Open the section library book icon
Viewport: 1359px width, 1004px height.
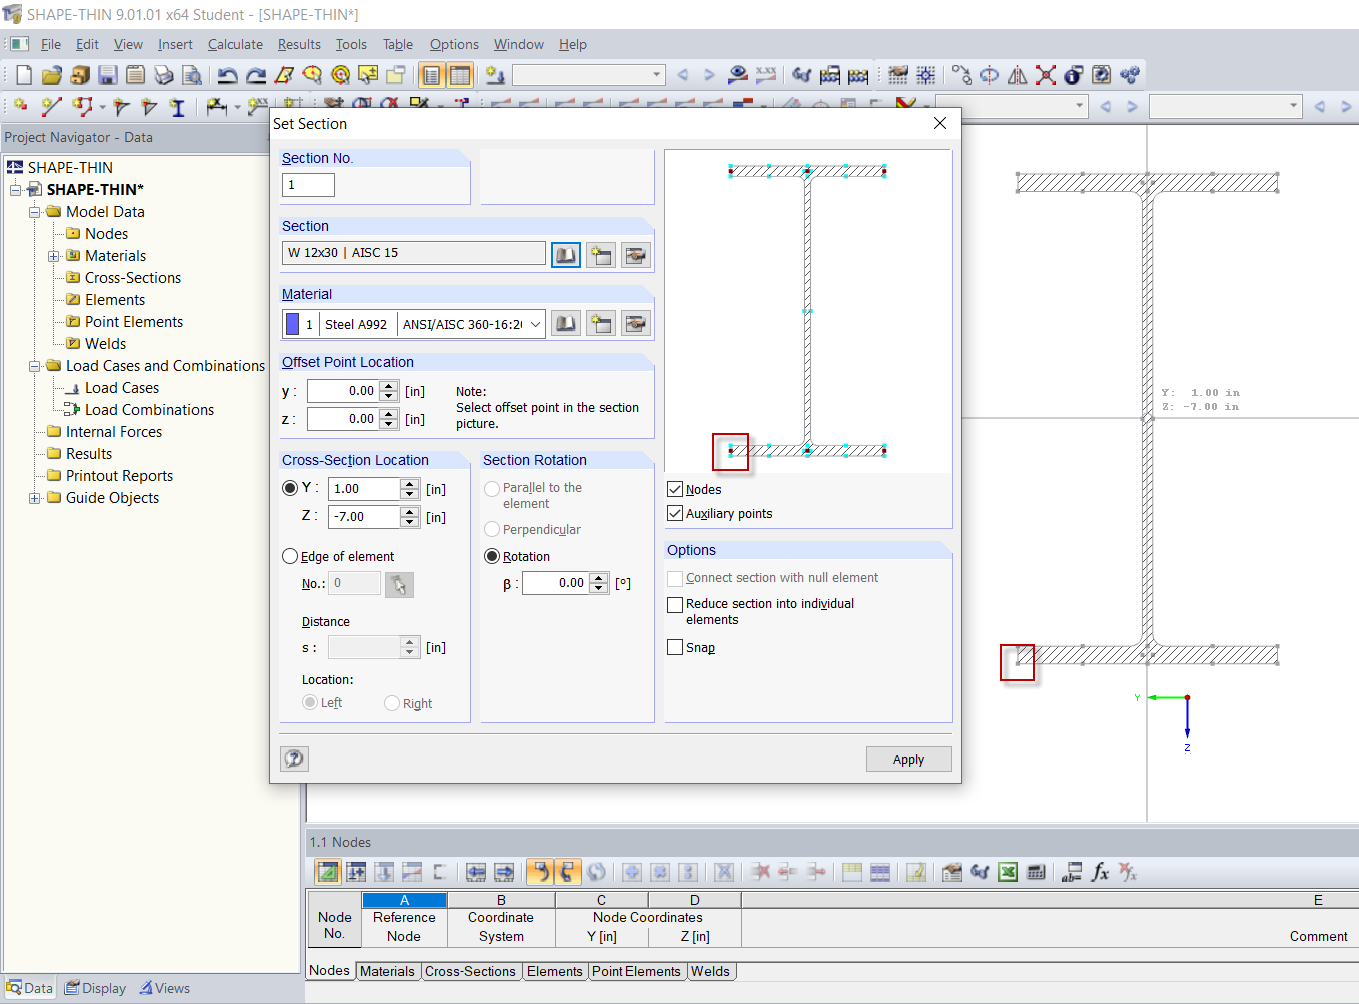[566, 255]
